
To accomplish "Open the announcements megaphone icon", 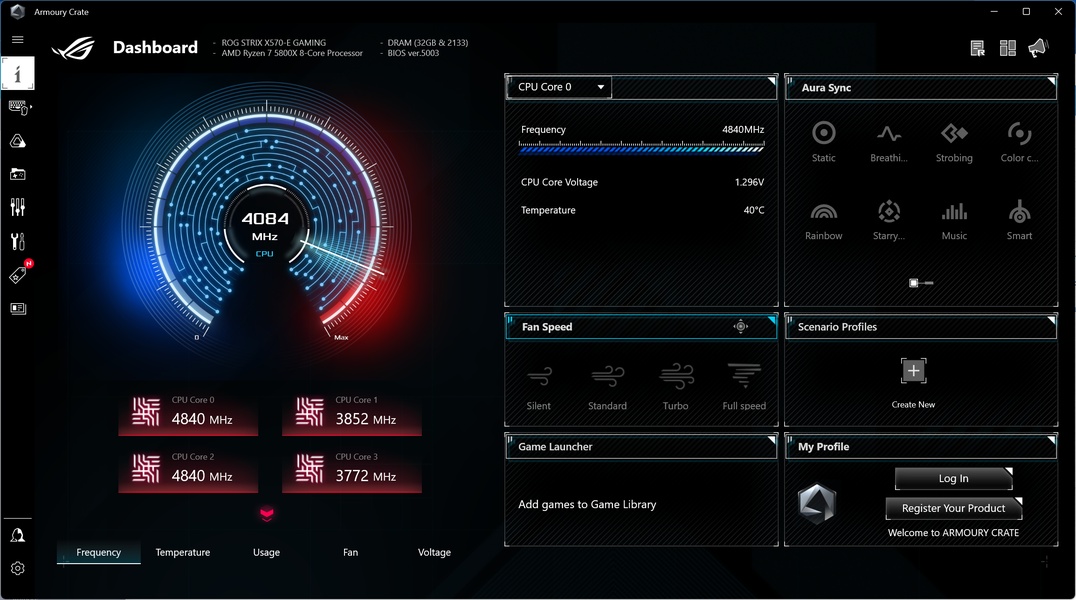I will point(1038,48).
